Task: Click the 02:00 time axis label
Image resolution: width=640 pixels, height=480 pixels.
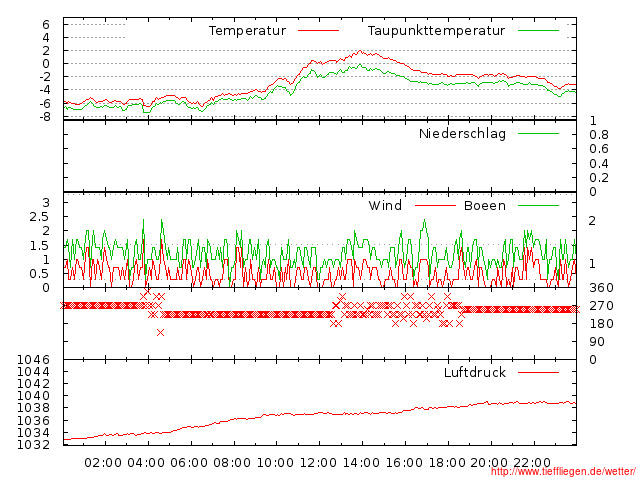Action: point(103,463)
